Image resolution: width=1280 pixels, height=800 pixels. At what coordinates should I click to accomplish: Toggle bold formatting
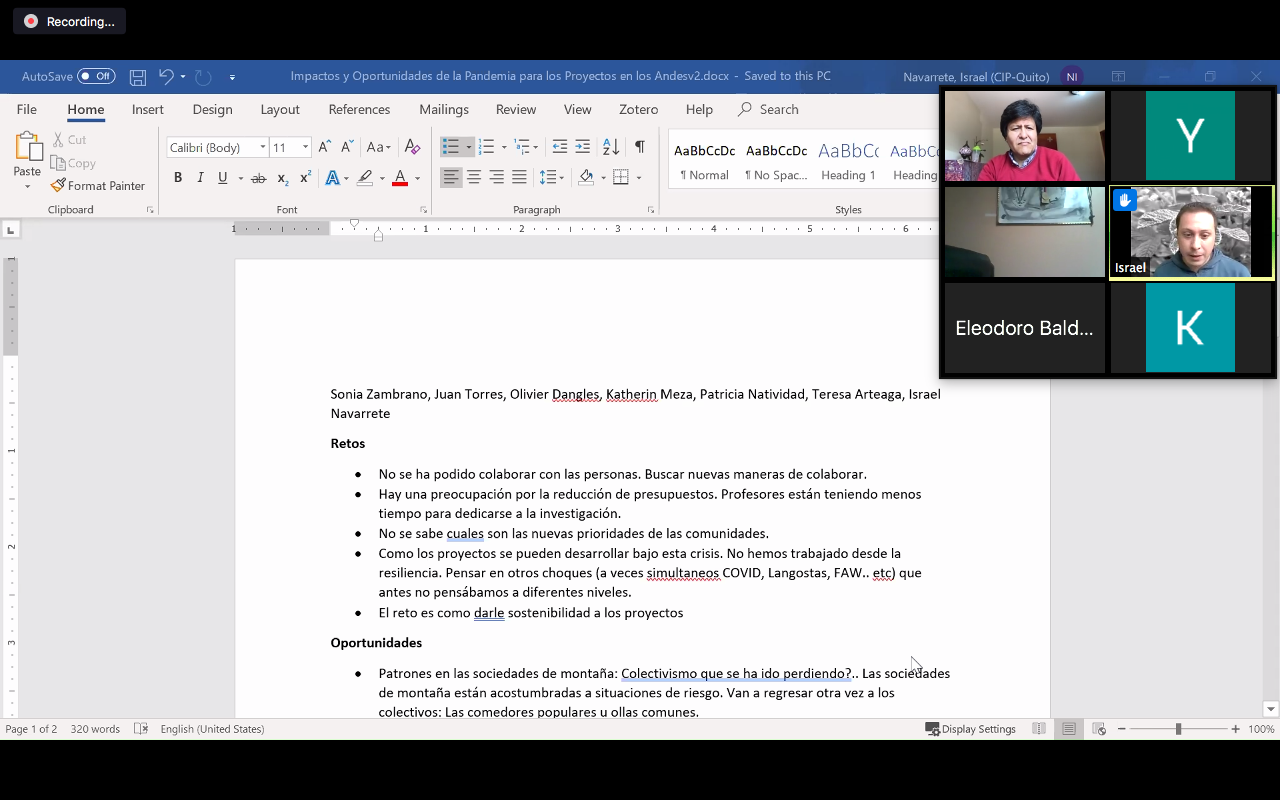(x=178, y=178)
